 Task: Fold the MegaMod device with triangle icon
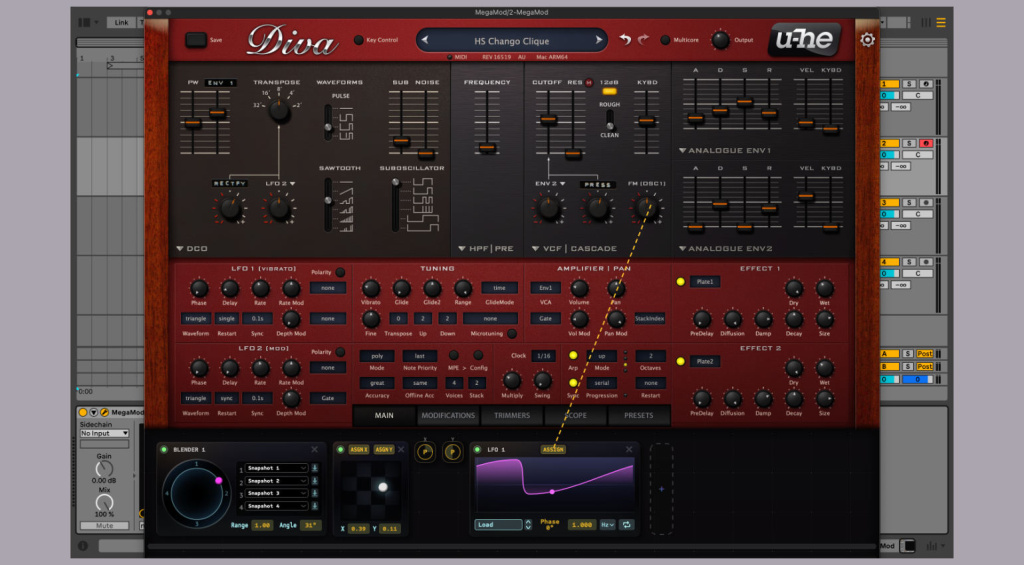pyautogui.click(x=93, y=412)
